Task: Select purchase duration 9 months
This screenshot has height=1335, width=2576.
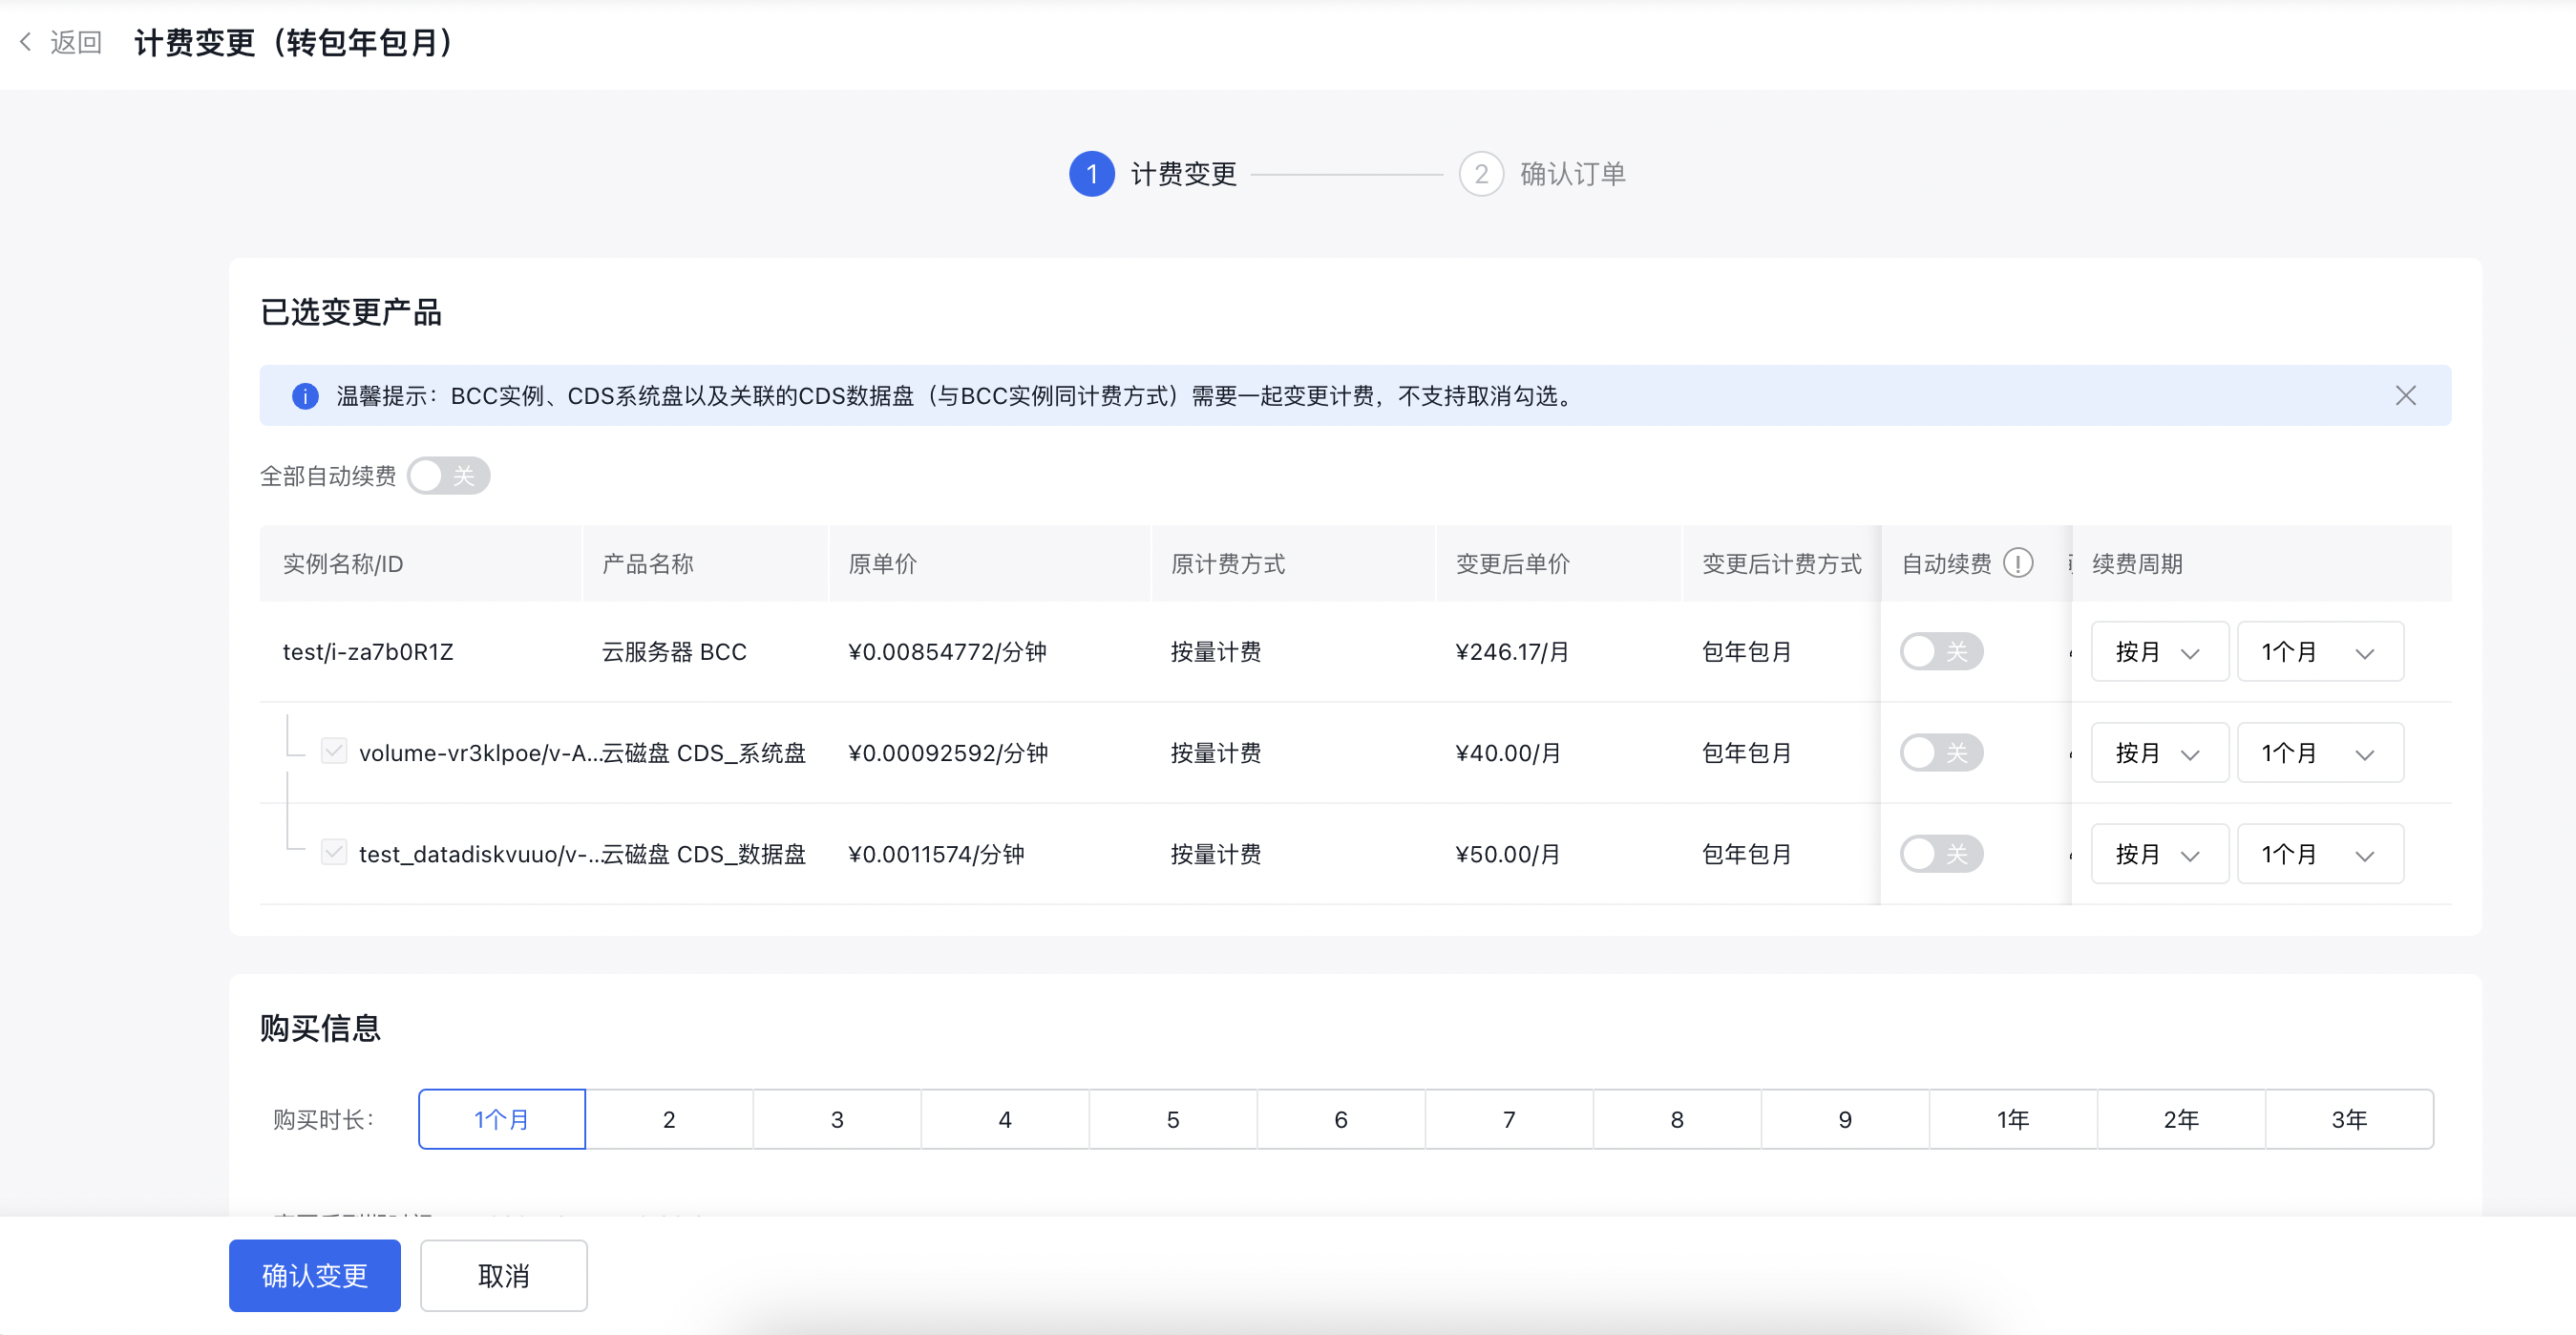Action: pyautogui.click(x=1845, y=1119)
